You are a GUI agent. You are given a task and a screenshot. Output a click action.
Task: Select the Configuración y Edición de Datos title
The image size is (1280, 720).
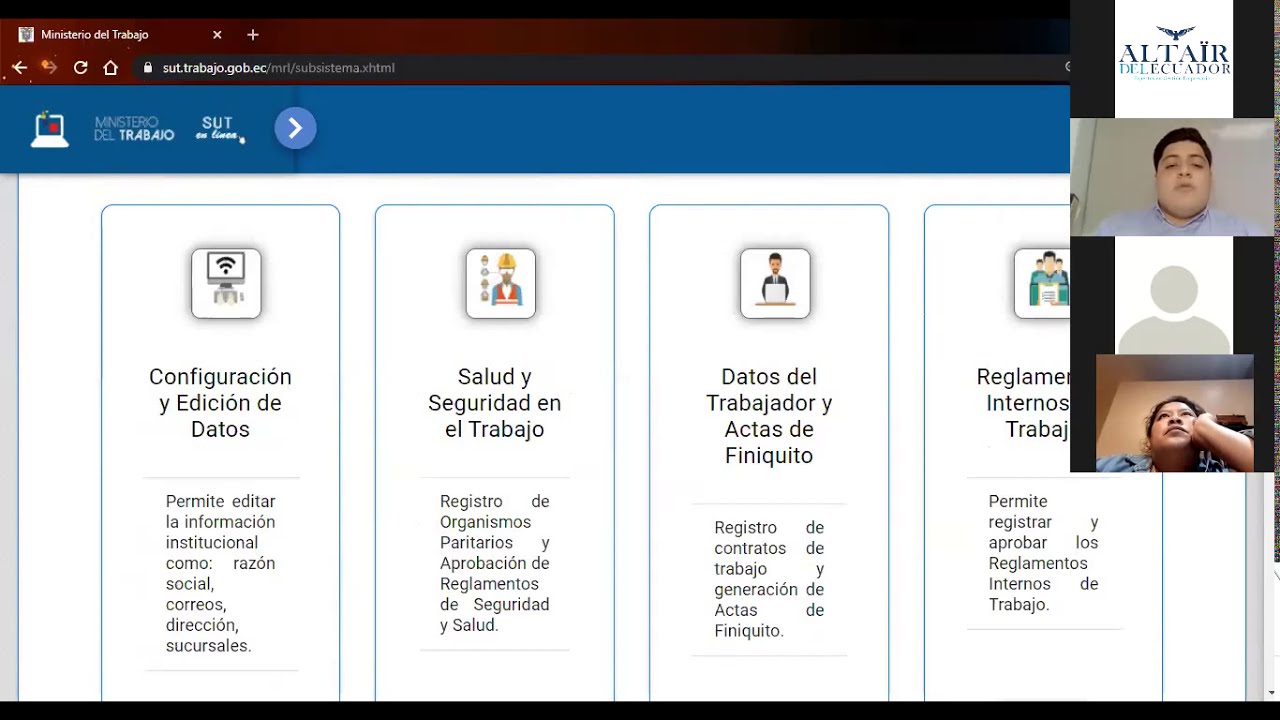click(220, 403)
